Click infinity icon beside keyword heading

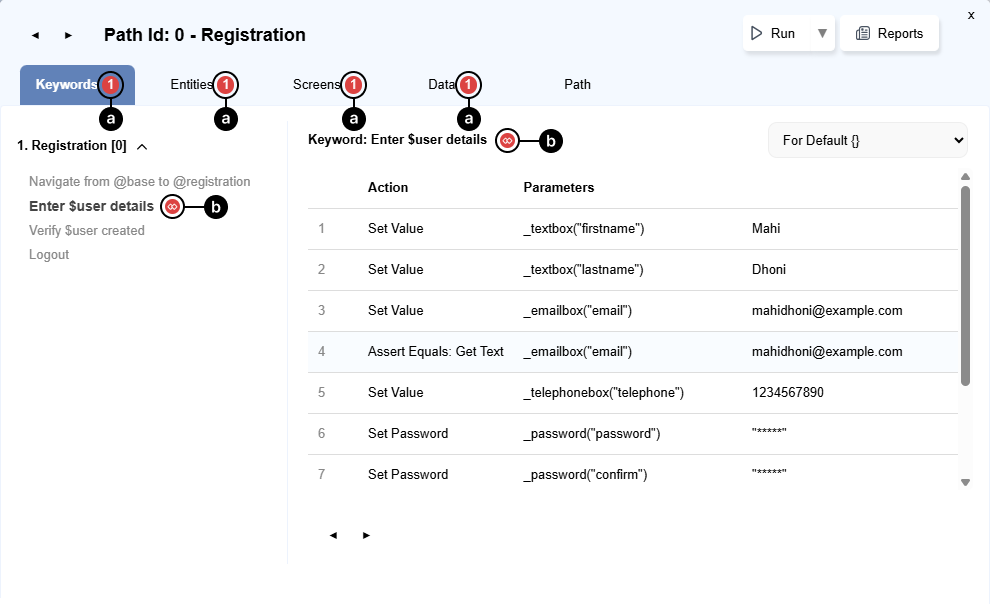(x=507, y=141)
